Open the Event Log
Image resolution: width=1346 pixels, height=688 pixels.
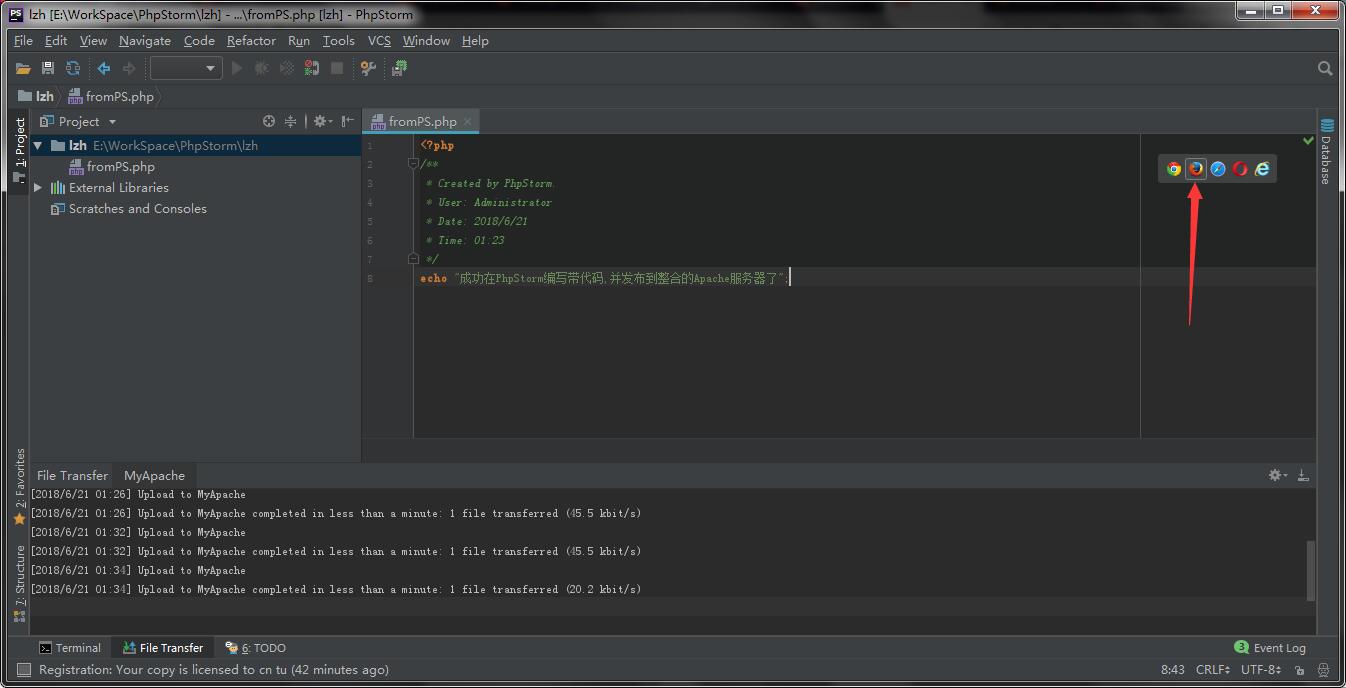[x=1270, y=647]
